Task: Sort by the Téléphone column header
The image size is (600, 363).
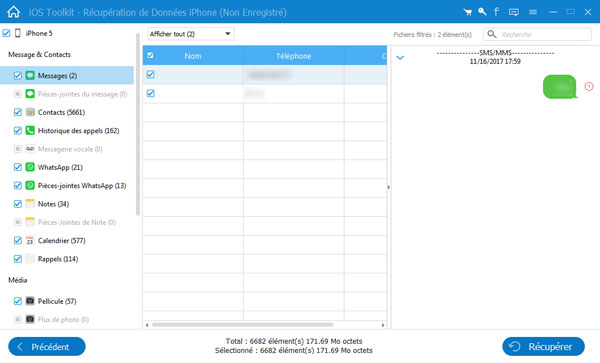Action: [x=293, y=56]
